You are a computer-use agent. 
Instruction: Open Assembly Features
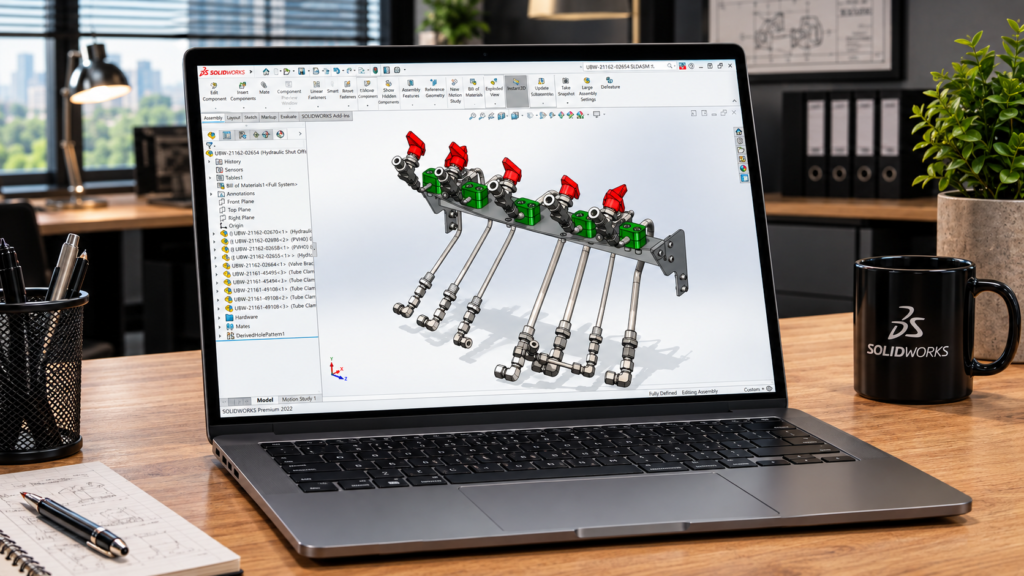(x=411, y=89)
